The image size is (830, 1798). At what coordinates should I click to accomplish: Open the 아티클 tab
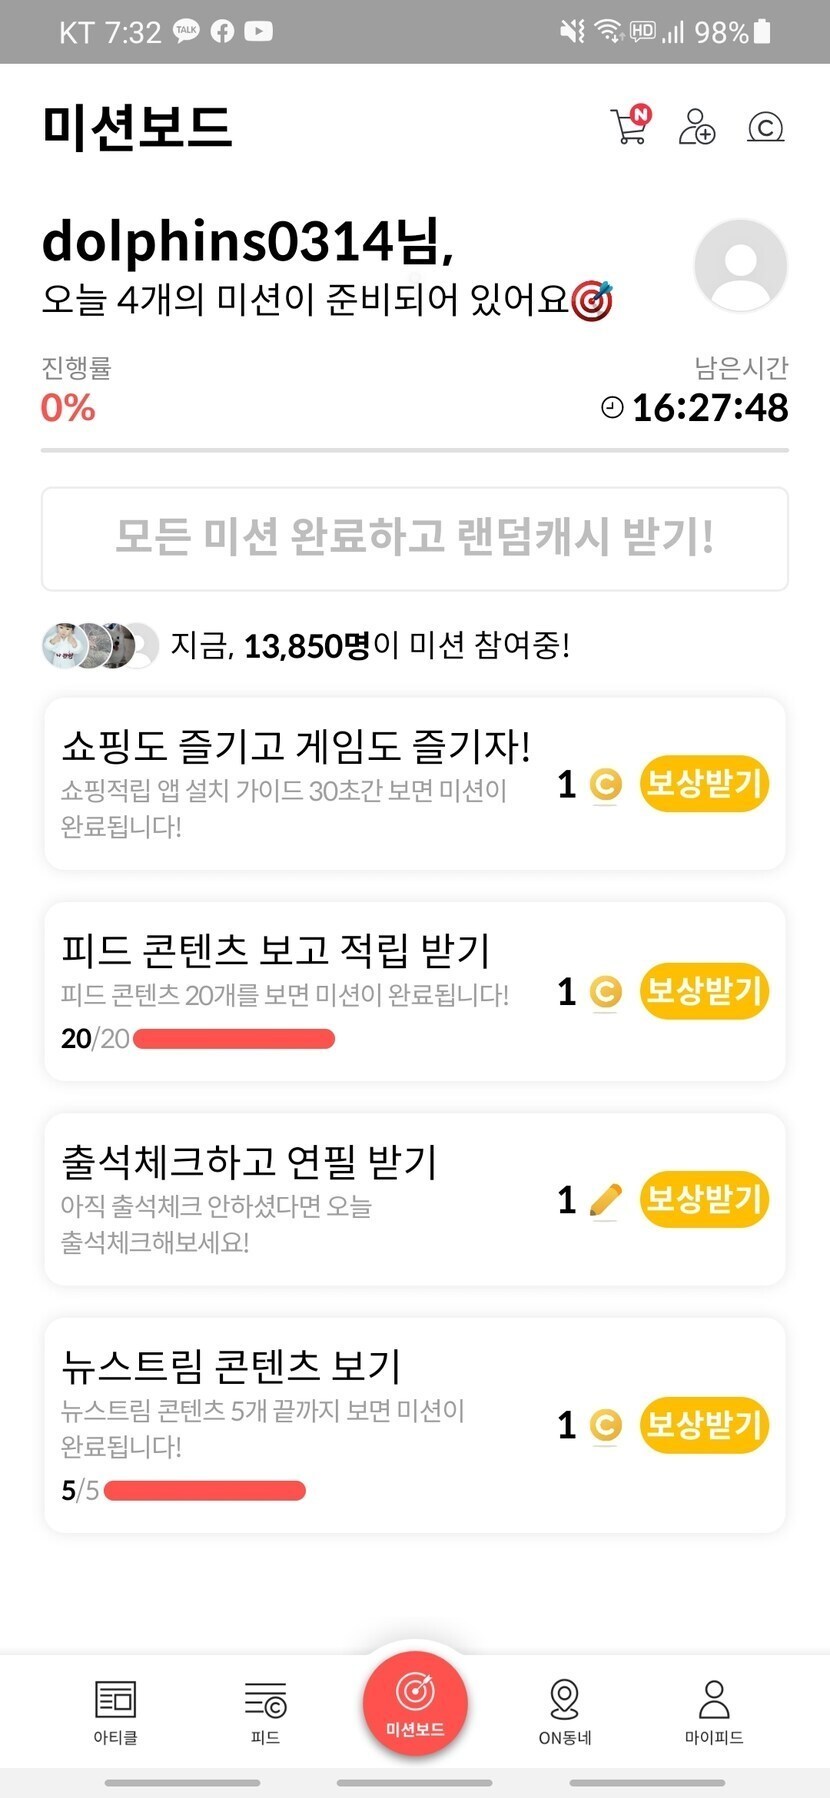115,1711
